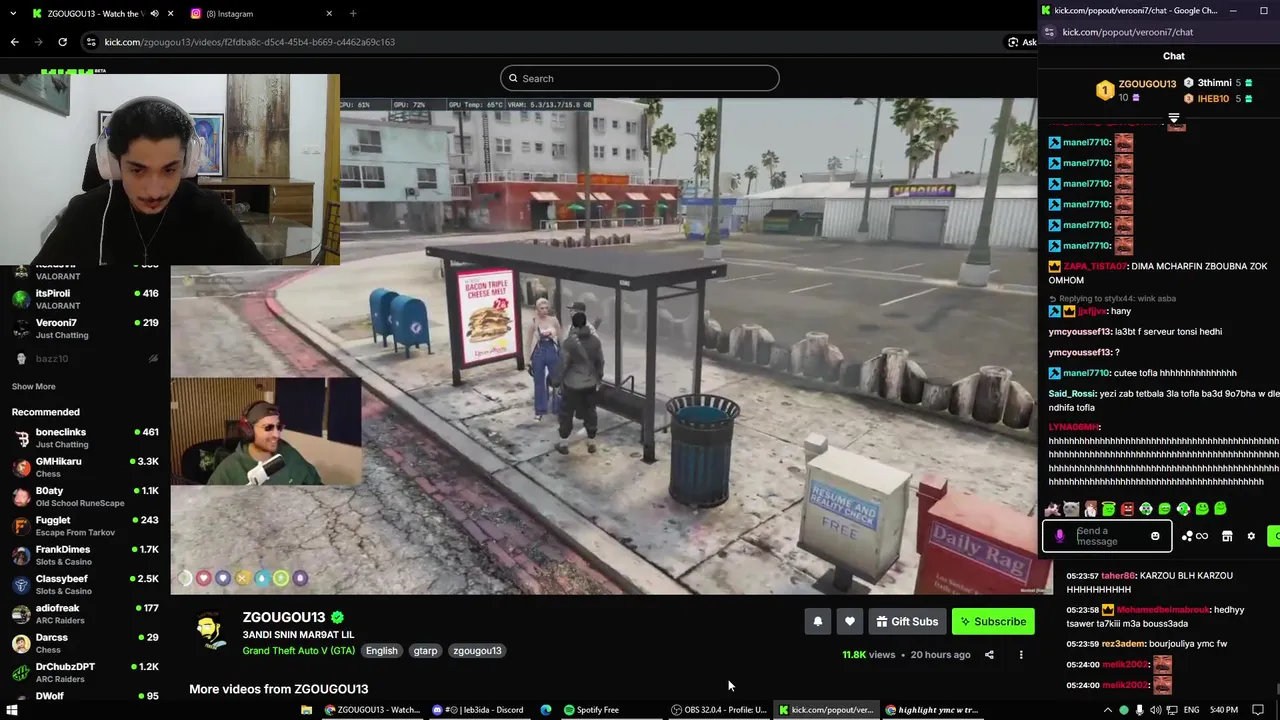1280x720 pixels.
Task: Open chat settings gear
Action: click(1251, 537)
